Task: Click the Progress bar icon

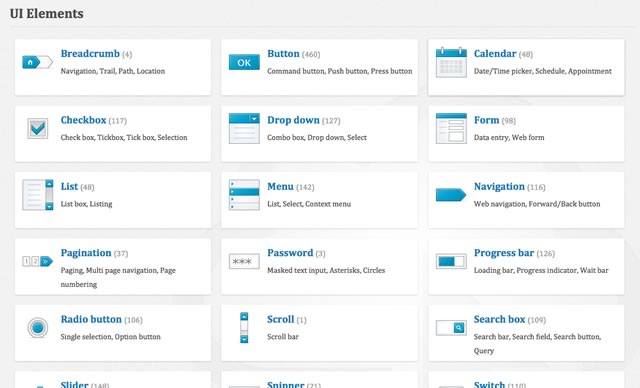Action: click(x=451, y=262)
